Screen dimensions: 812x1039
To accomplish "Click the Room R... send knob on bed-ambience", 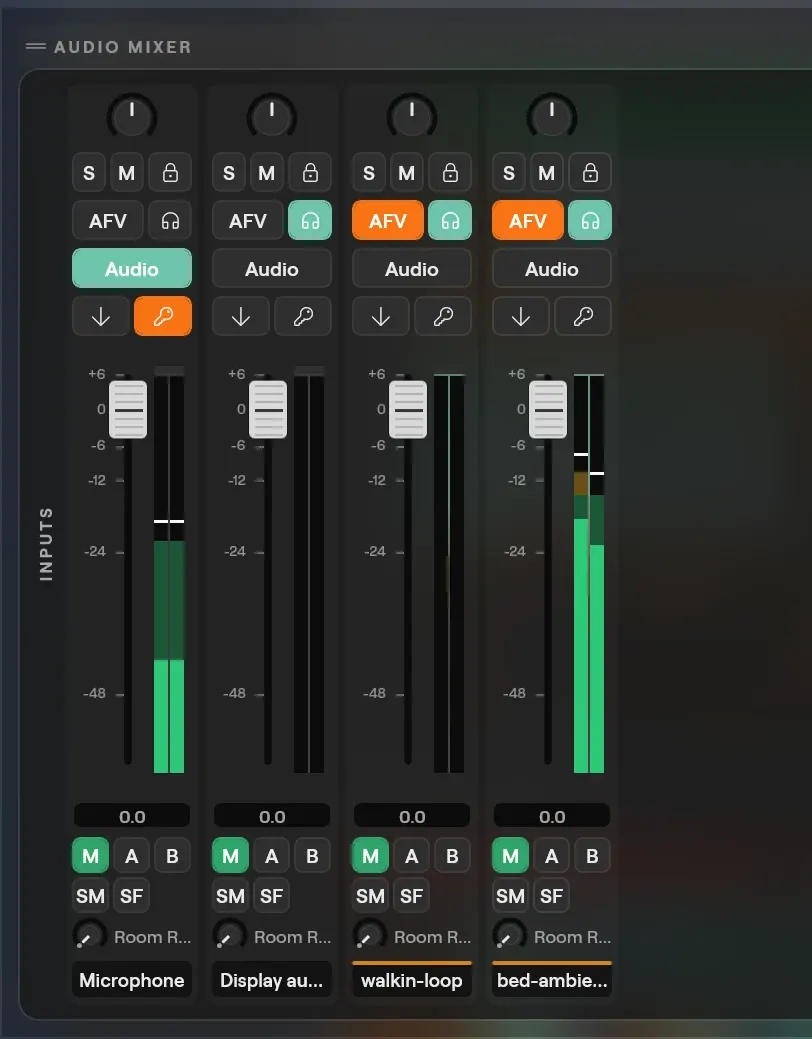I will click(x=509, y=936).
